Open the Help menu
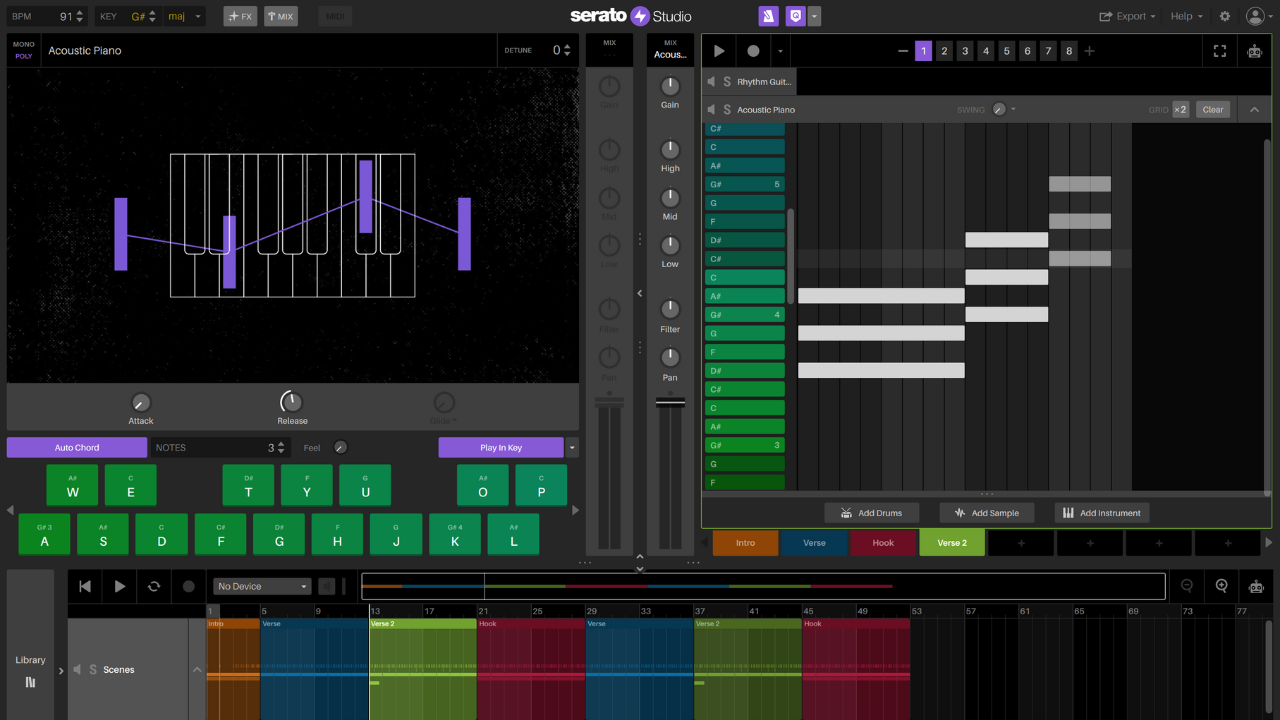 pyautogui.click(x=1186, y=16)
